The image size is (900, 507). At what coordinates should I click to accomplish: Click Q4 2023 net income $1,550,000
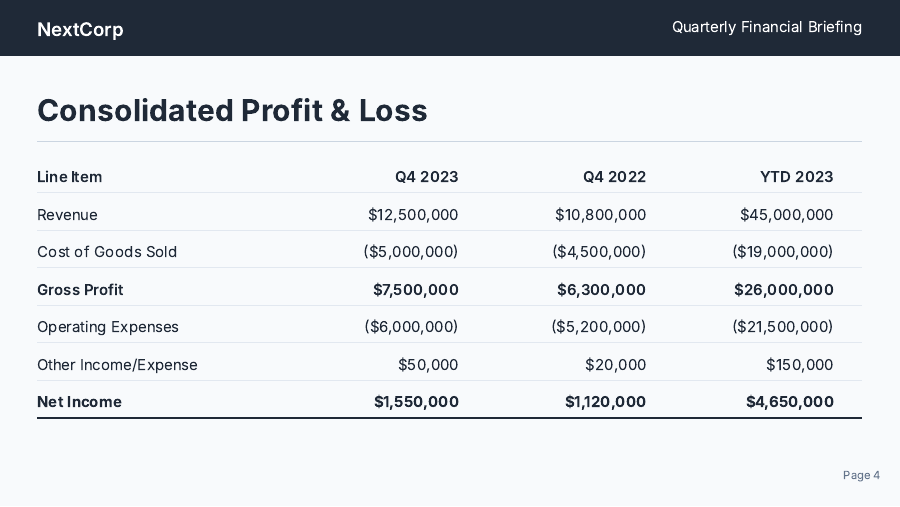416,402
